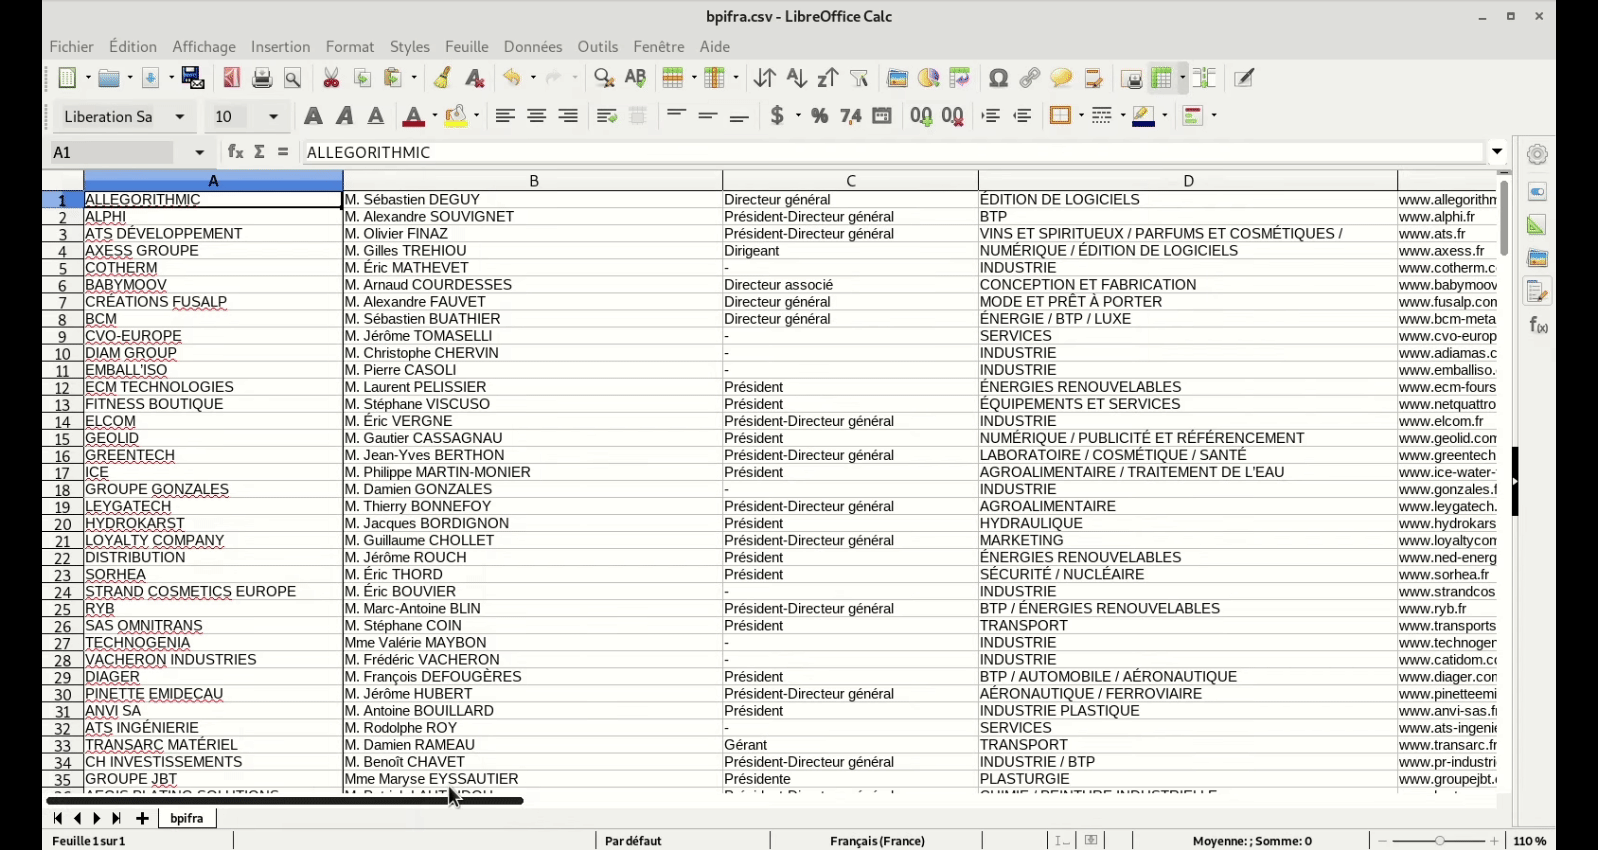Image resolution: width=1598 pixels, height=850 pixels.
Task: Expand the formula bar
Action: click(1497, 152)
